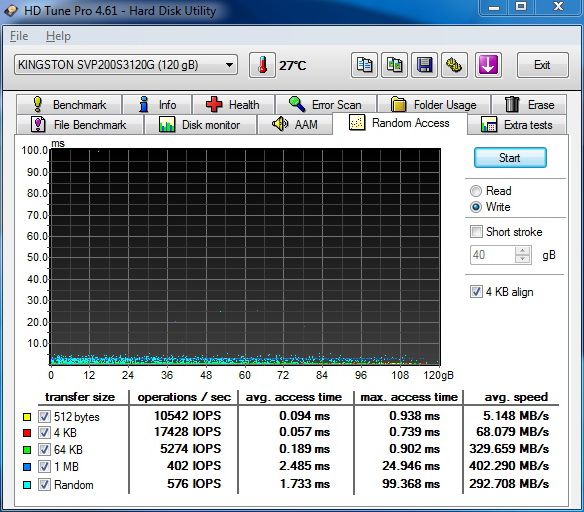This screenshot has width=584, height=512.
Task: Uncheck the 1 MB transfer size
Action: click(44, 466)
